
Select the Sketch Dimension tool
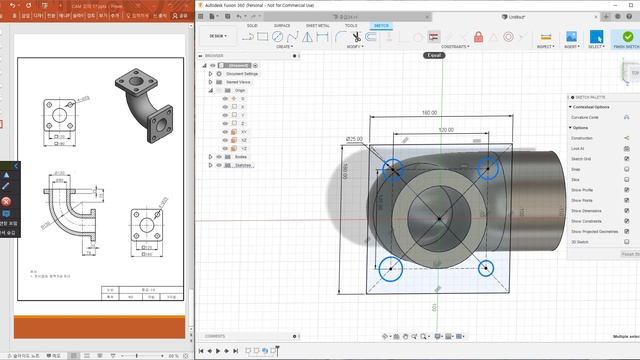point(322,37)
